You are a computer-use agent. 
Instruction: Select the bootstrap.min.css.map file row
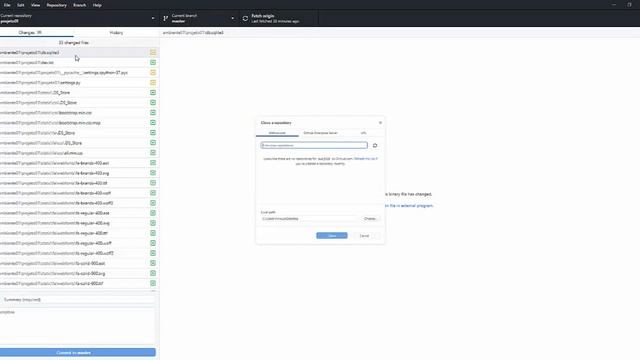pyautogui.click(x=79, y=122)
